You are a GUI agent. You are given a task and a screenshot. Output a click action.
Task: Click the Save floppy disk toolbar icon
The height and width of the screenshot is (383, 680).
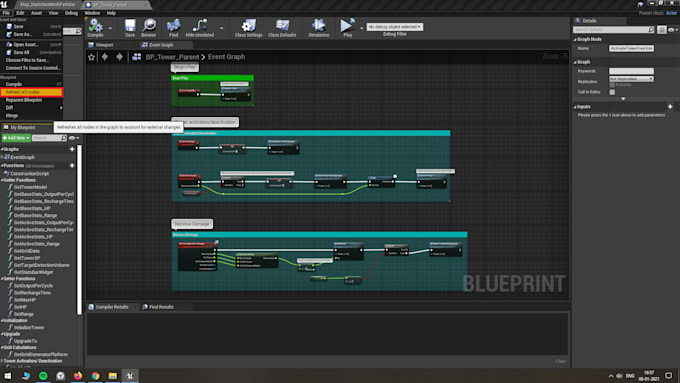(x=130, y=27)
